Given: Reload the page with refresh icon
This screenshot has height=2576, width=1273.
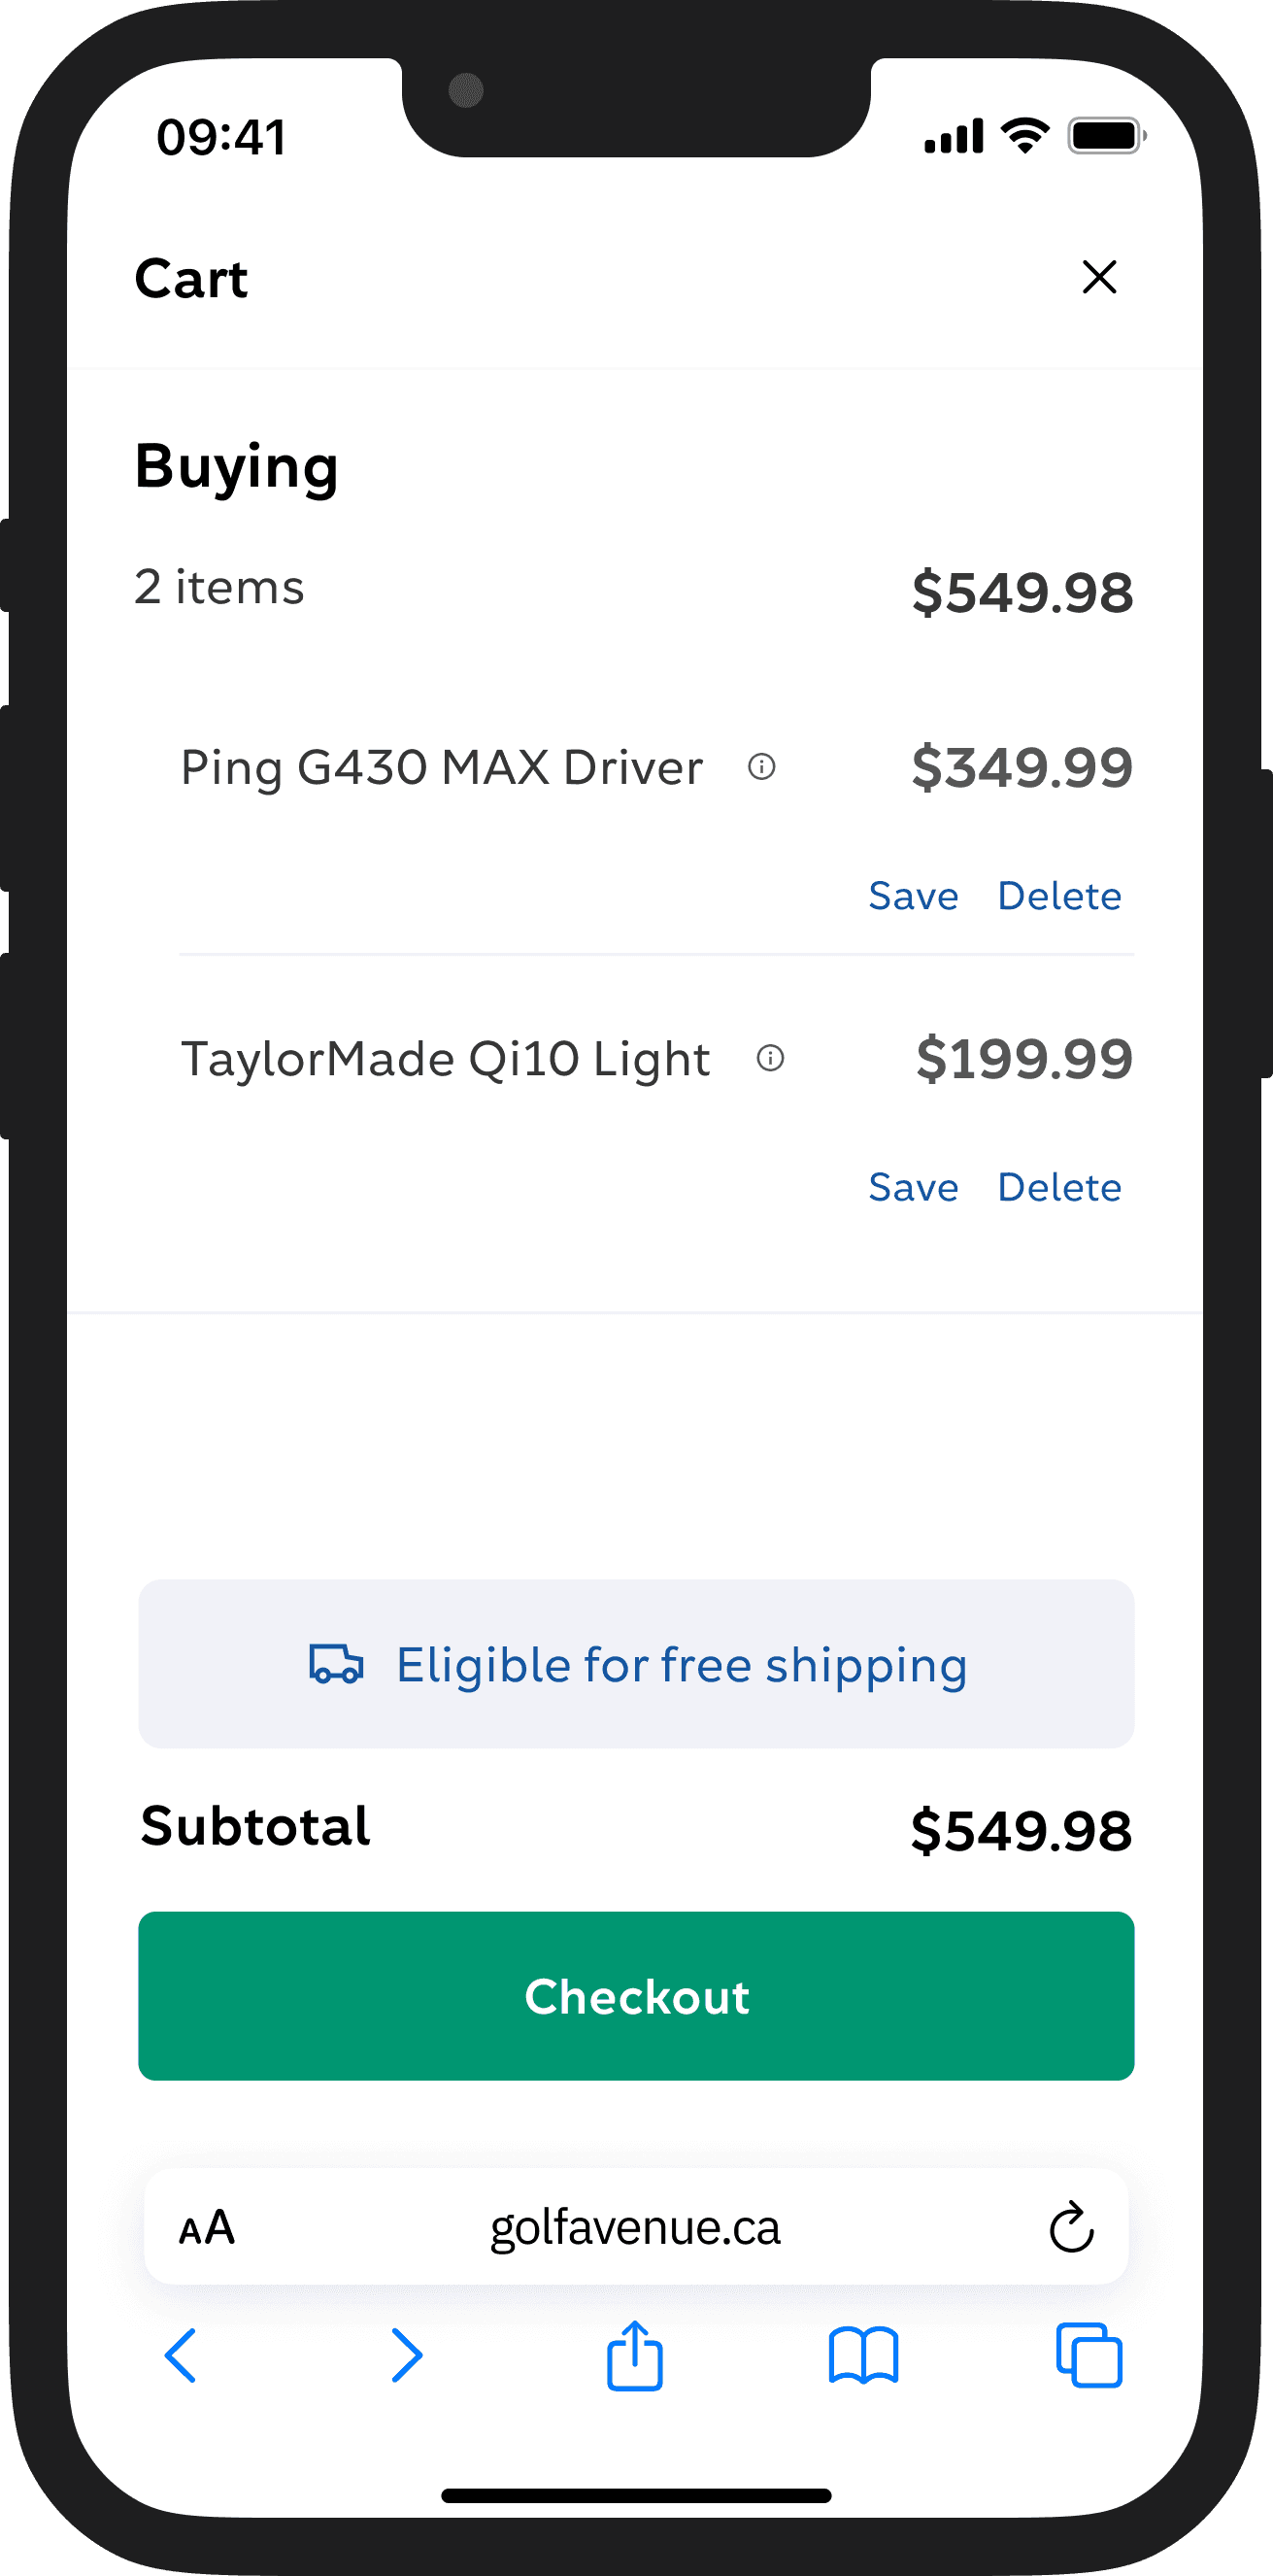Looking at the screenshot, I should coord(1071,2228).
